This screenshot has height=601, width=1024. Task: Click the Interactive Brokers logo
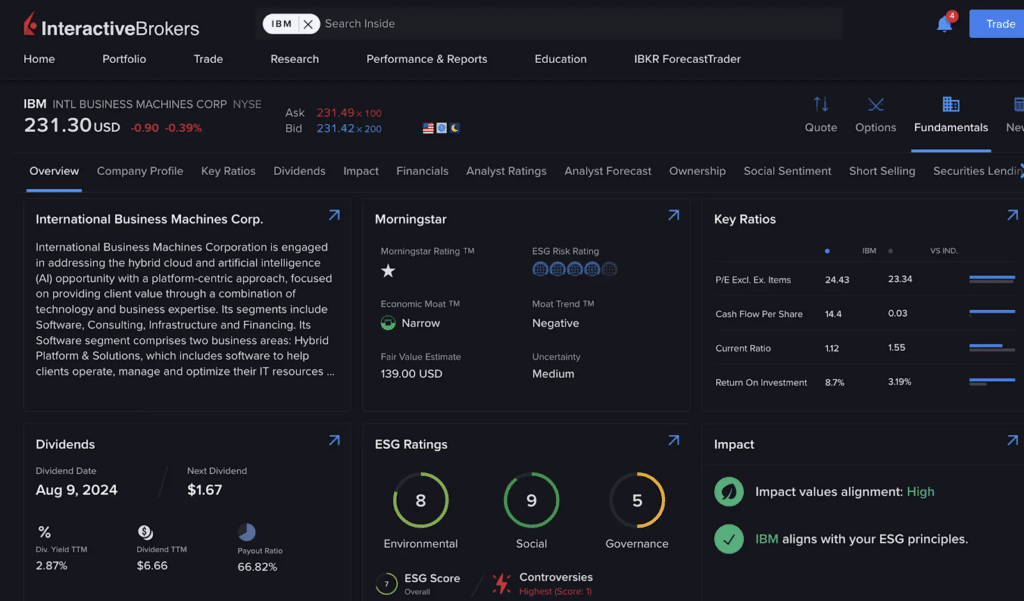pyautogui.click(x=111, y=25)
